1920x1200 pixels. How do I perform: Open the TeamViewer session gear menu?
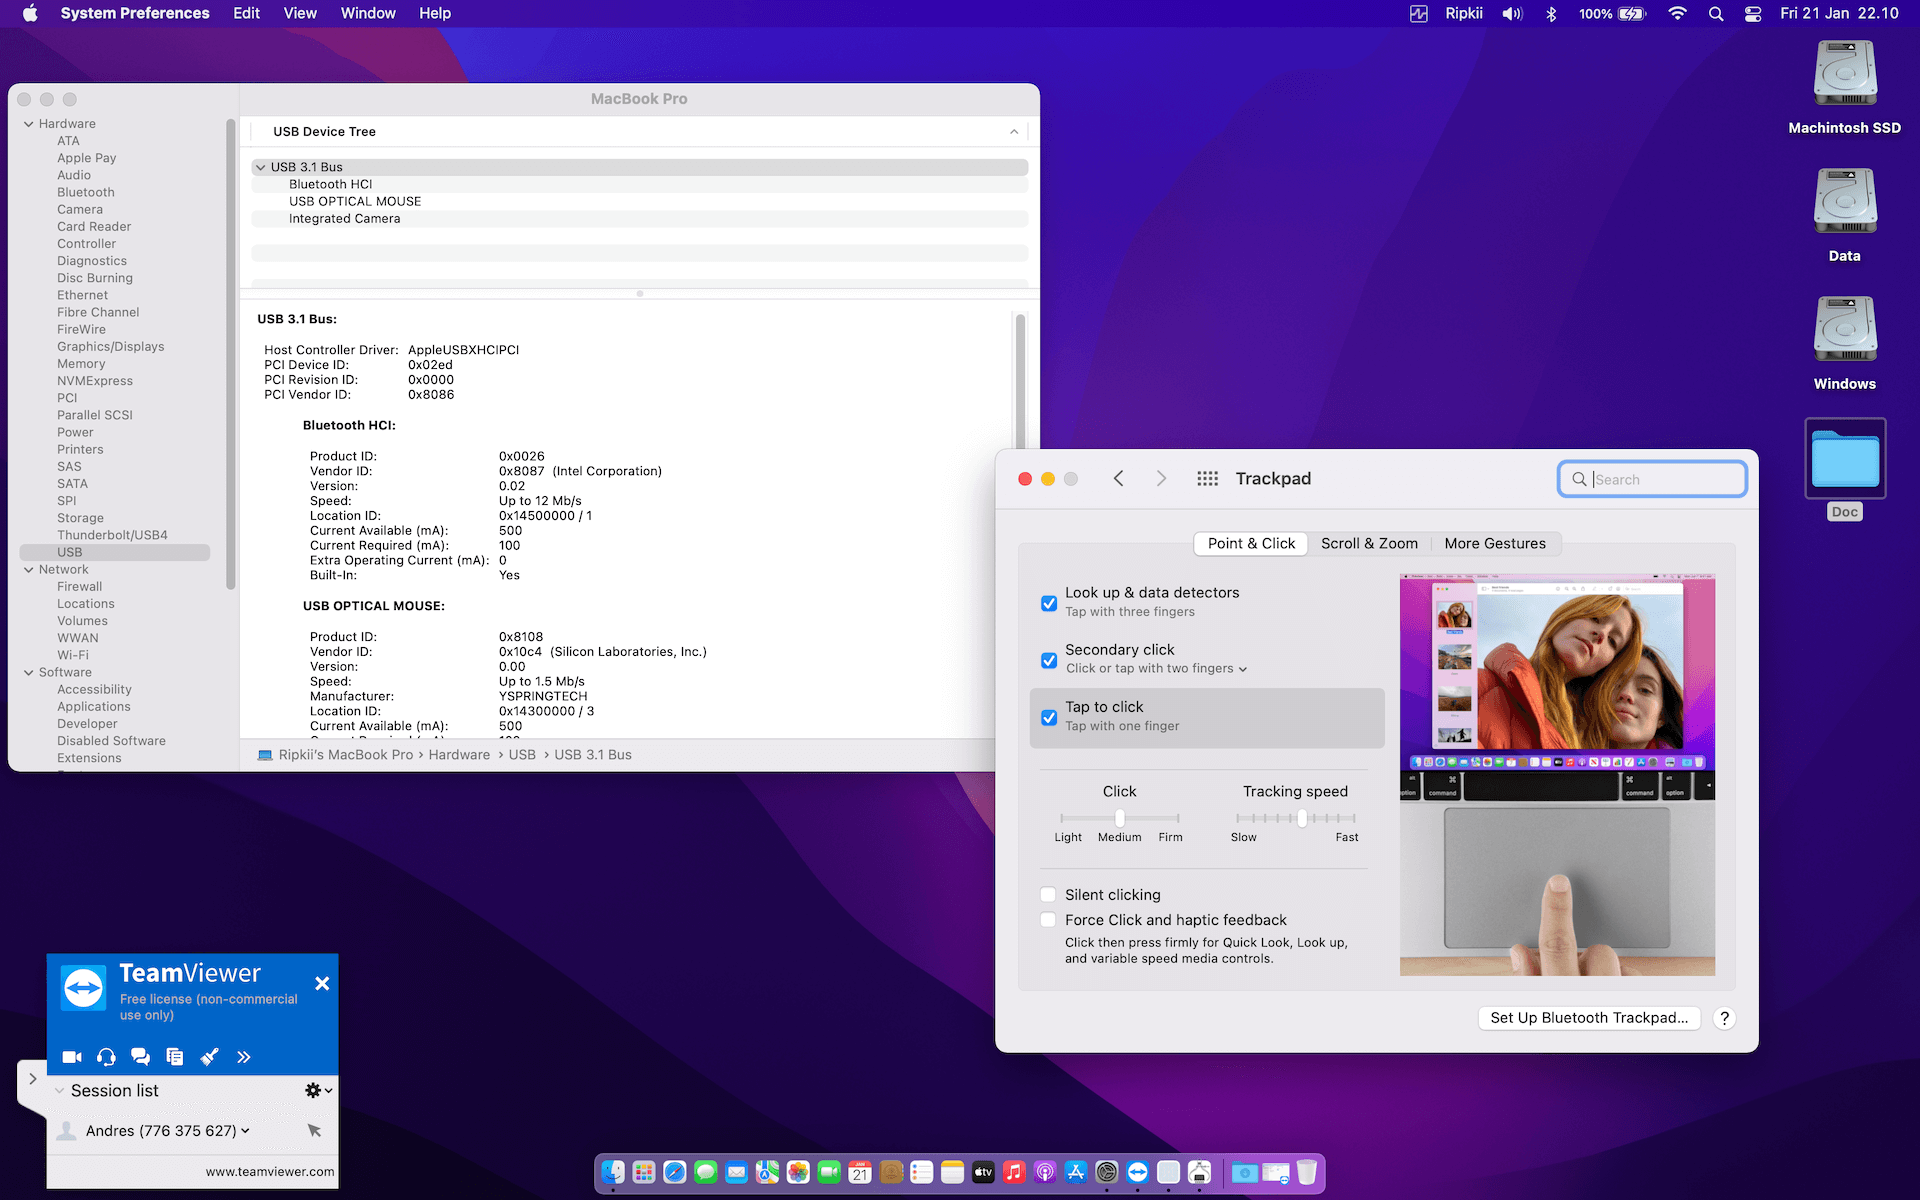(318, 1090)
